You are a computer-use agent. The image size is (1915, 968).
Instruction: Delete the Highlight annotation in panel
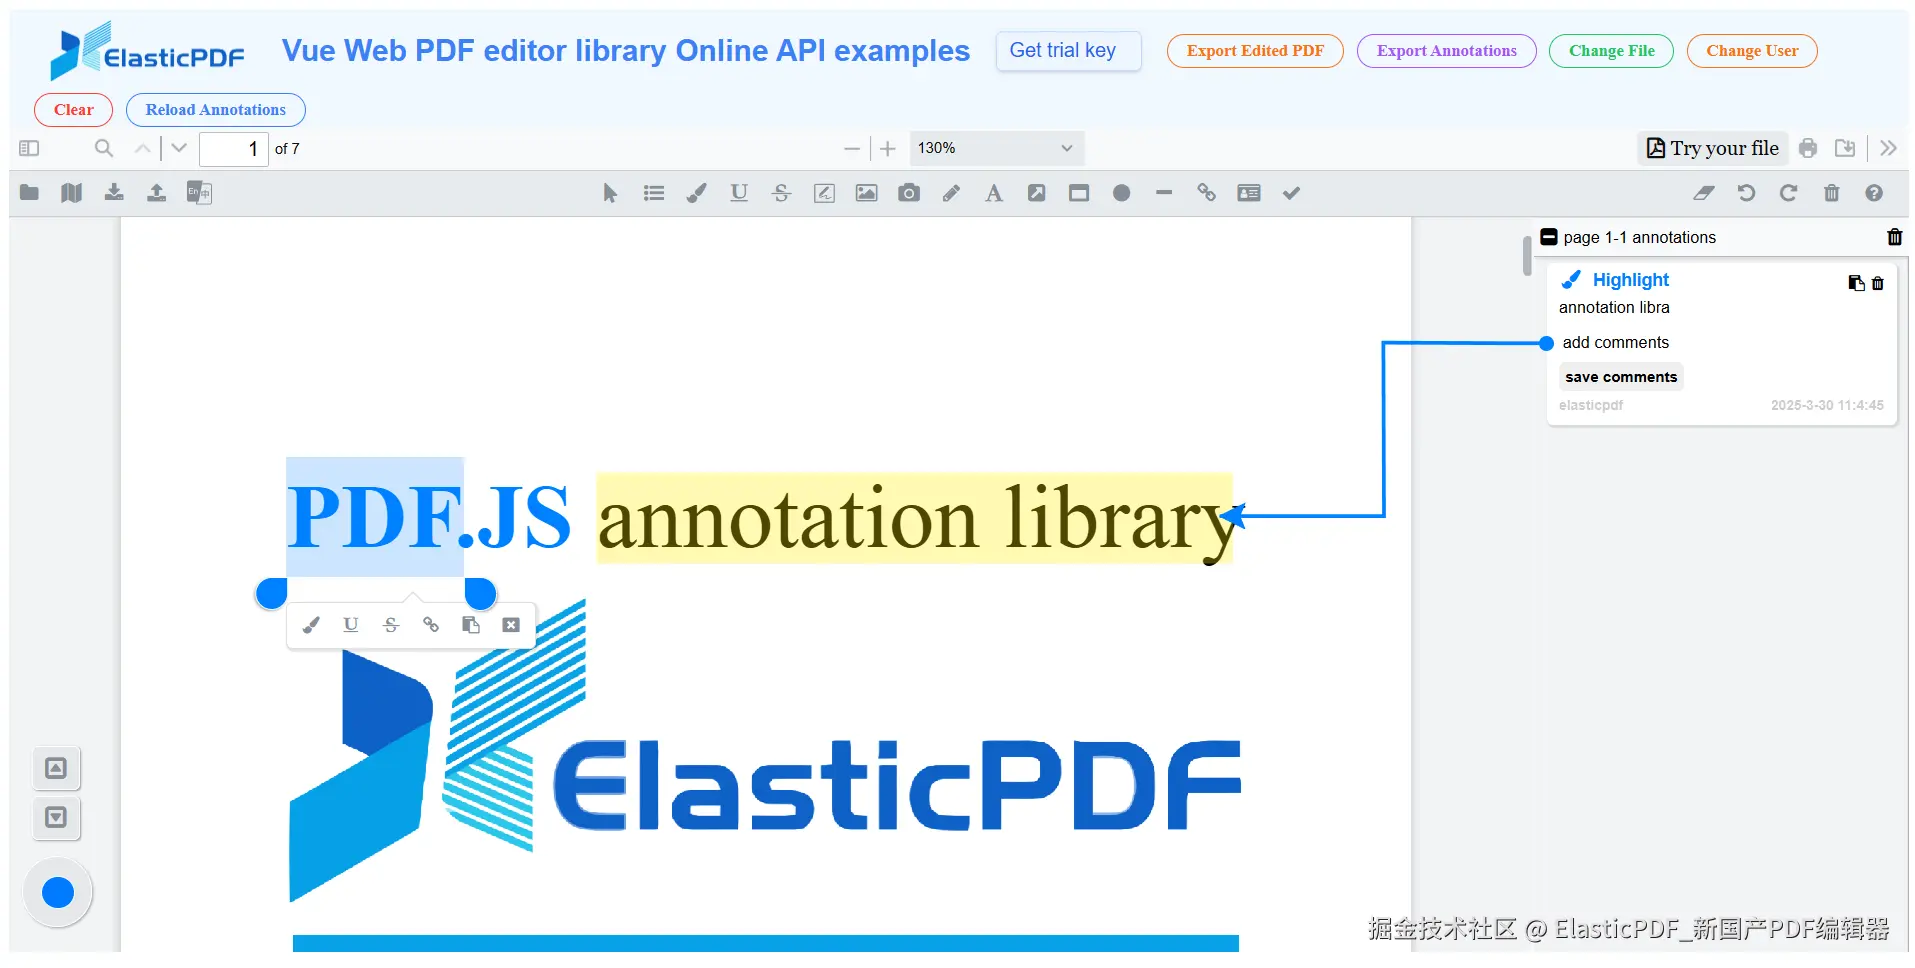click(x=1877, y=283)
